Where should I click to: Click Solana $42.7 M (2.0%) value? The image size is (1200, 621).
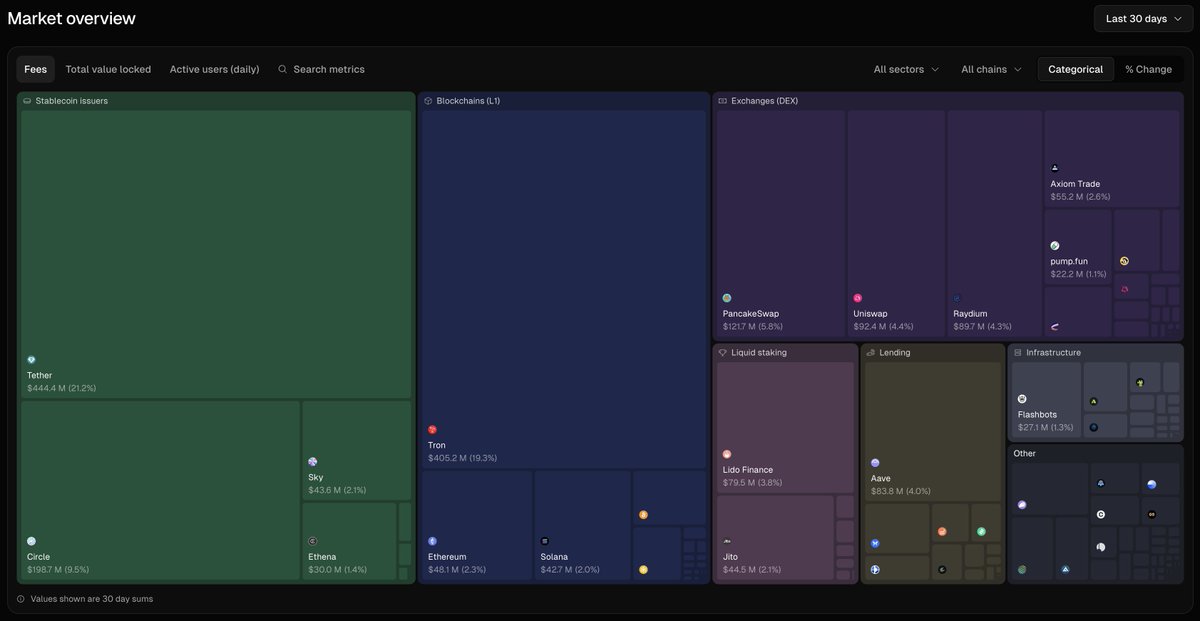(570, 570)
